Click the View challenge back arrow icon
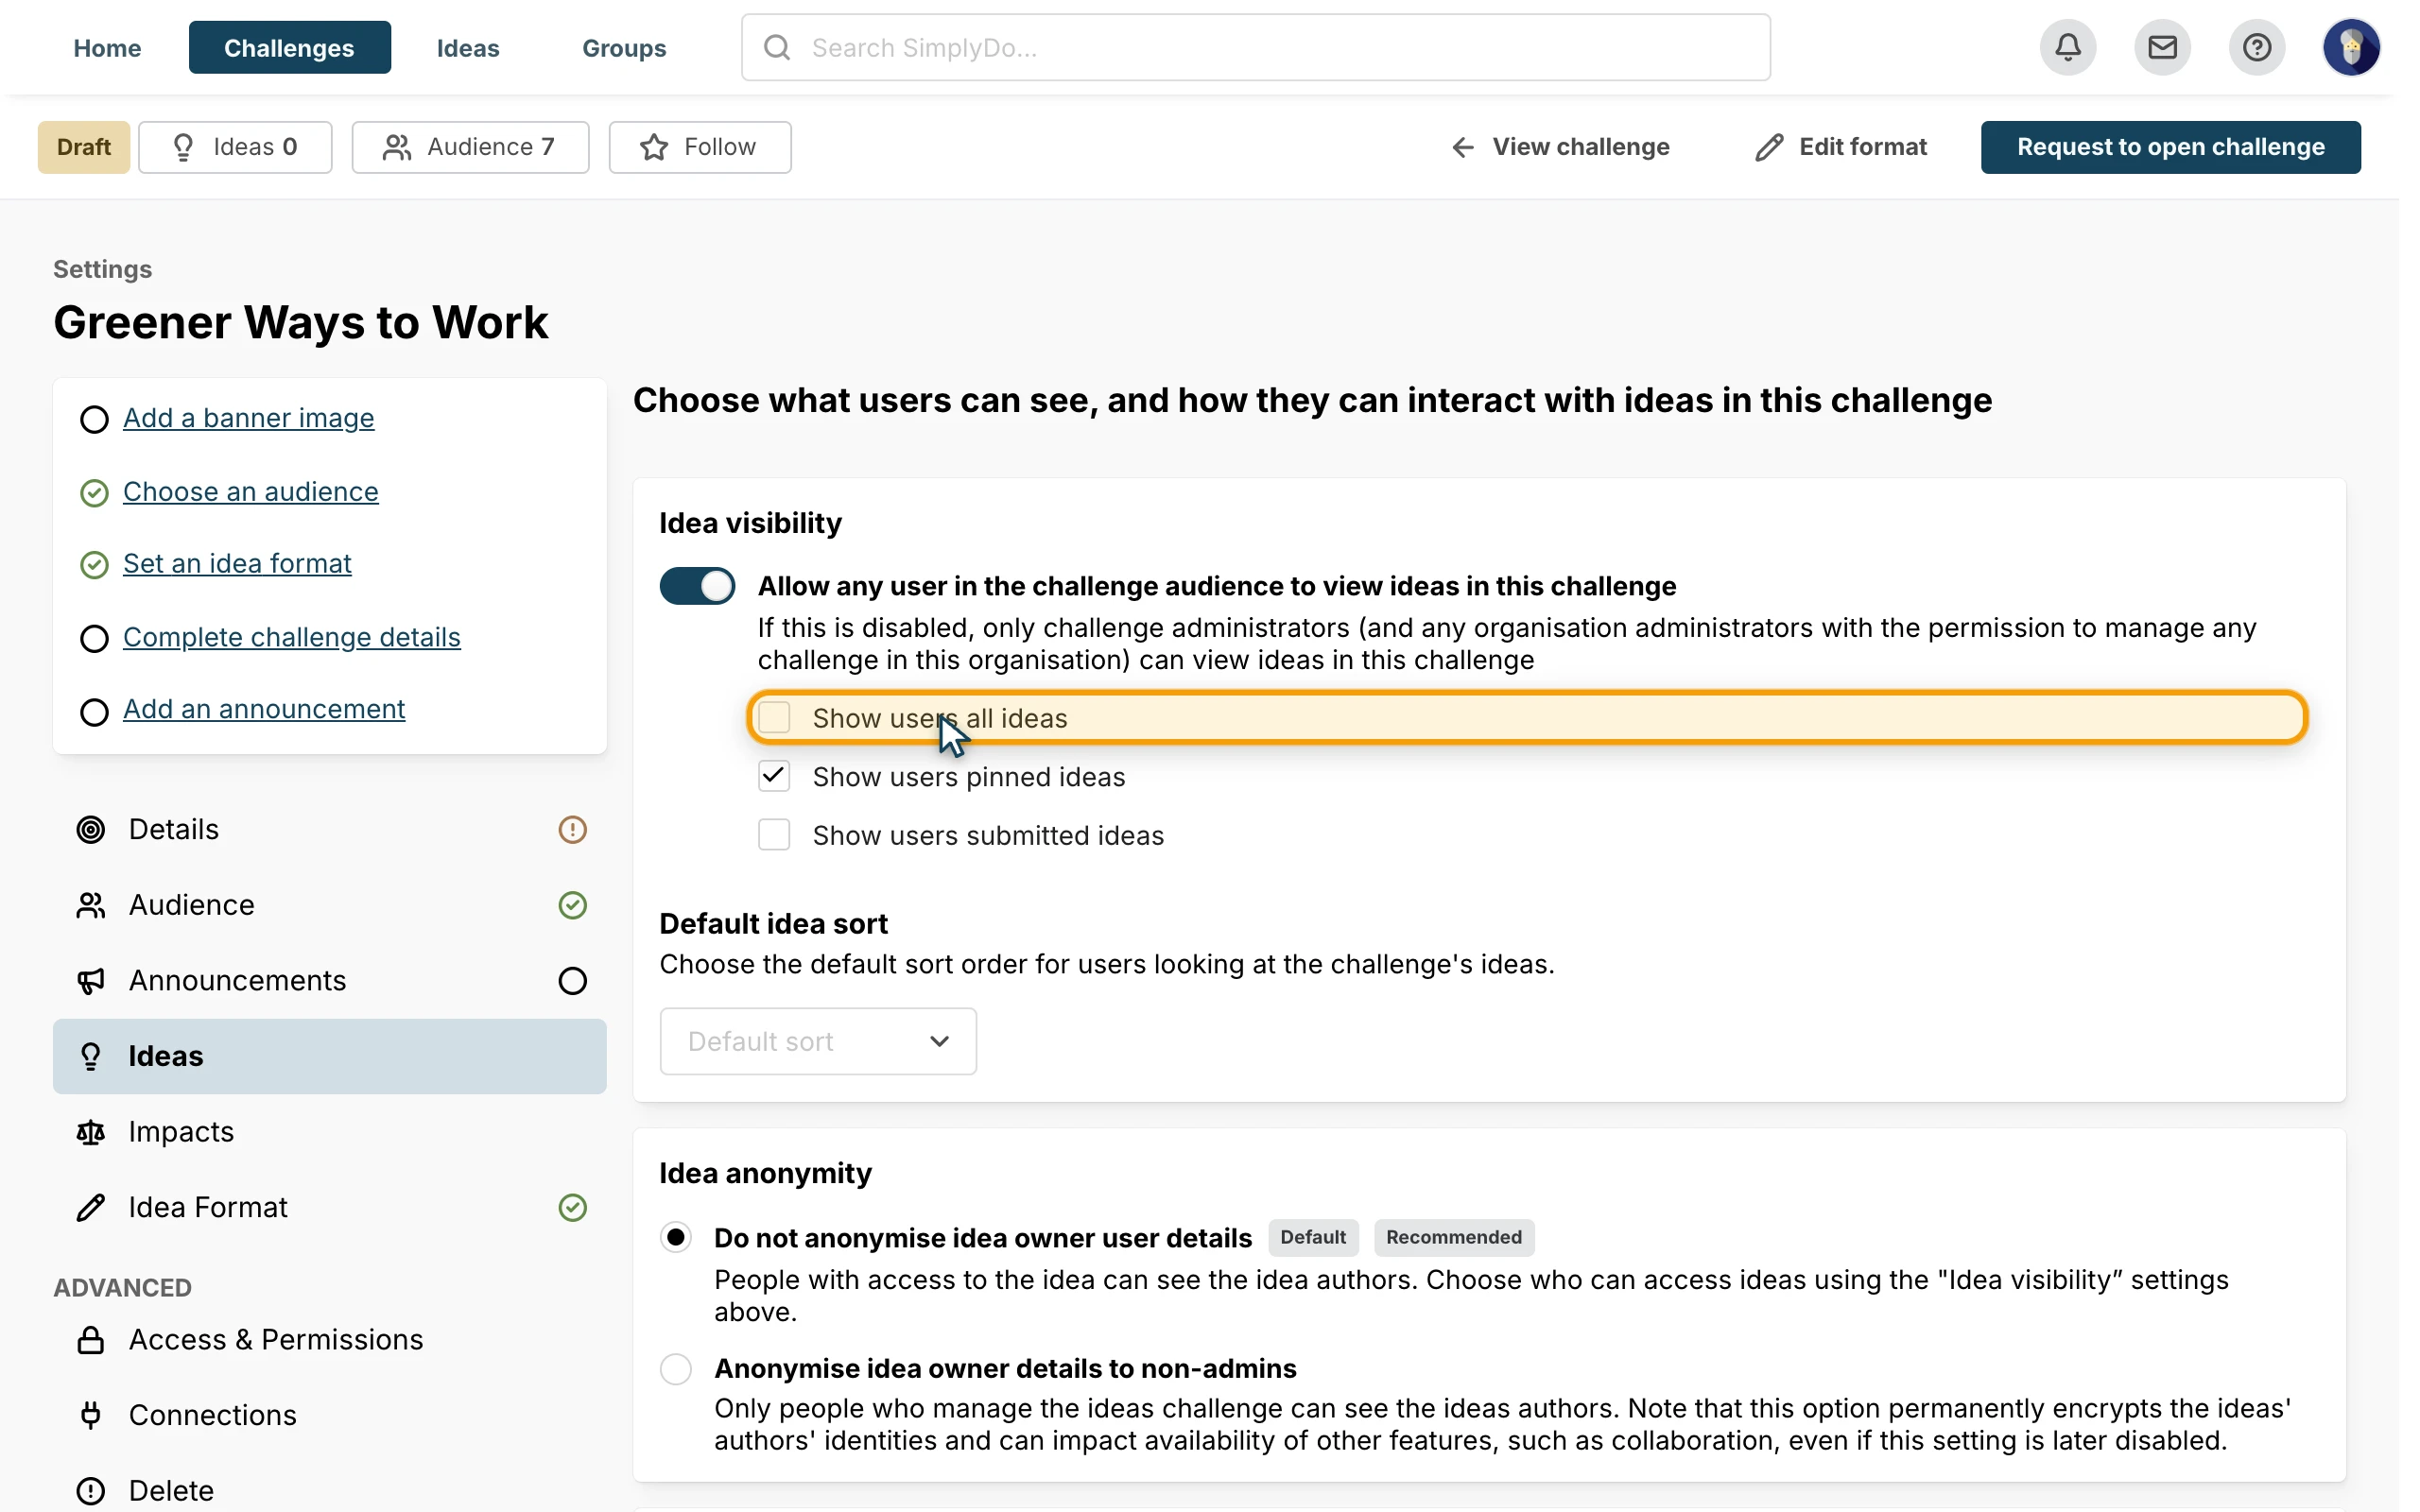The image size is (2420, 1512). coord(1462,147)
